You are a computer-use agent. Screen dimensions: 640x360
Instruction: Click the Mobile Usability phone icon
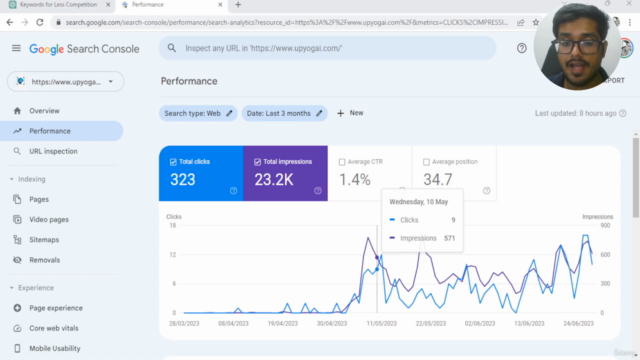17,349
